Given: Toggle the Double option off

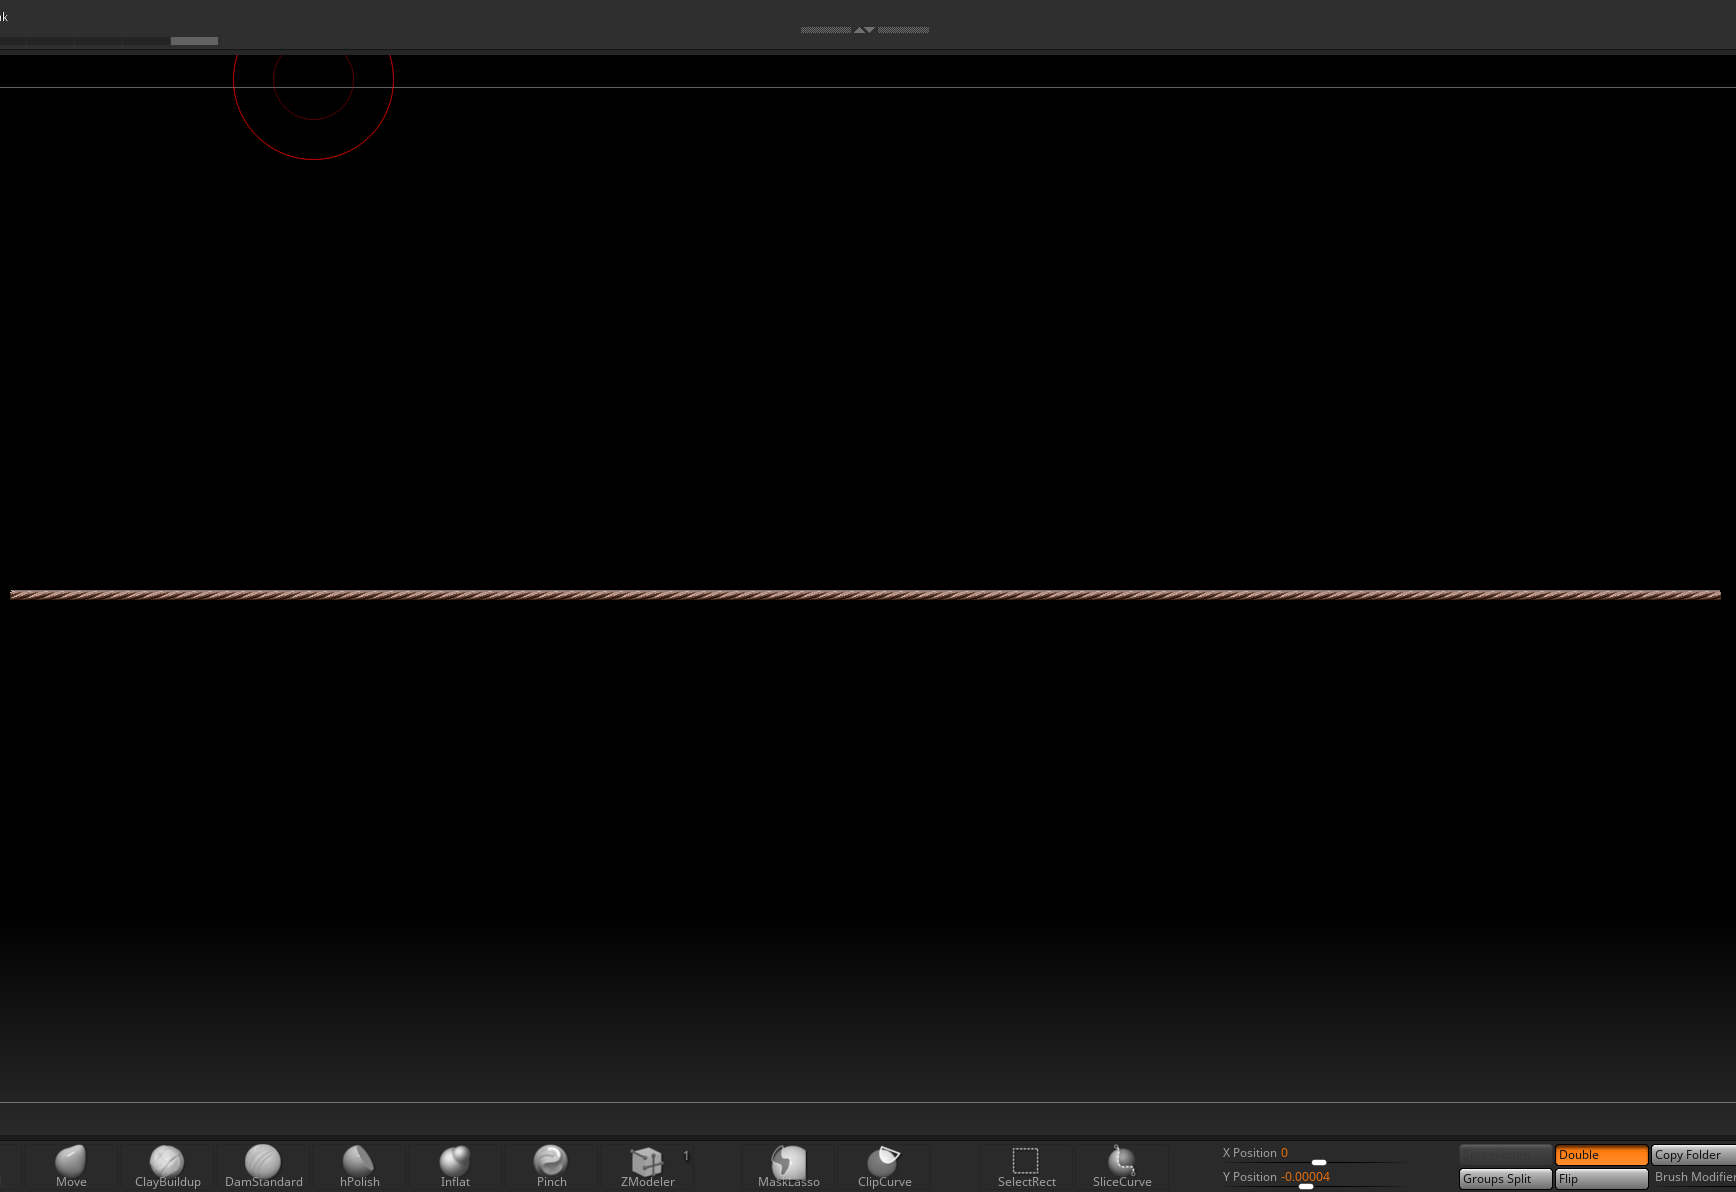Looking at the screenshot, I should click(1601, 1155).
